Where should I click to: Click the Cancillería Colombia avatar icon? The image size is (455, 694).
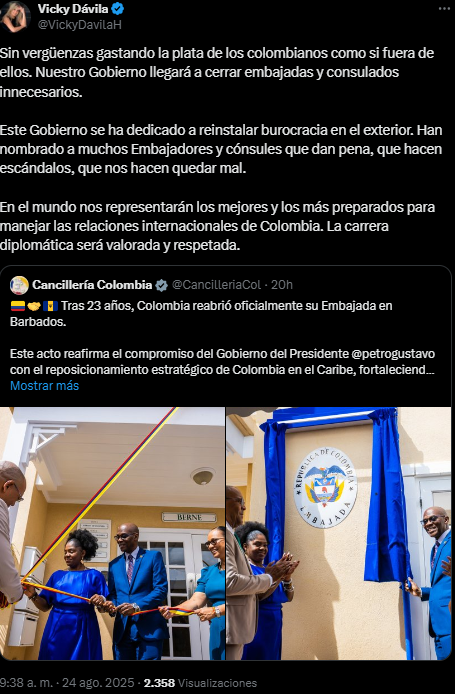19,285
